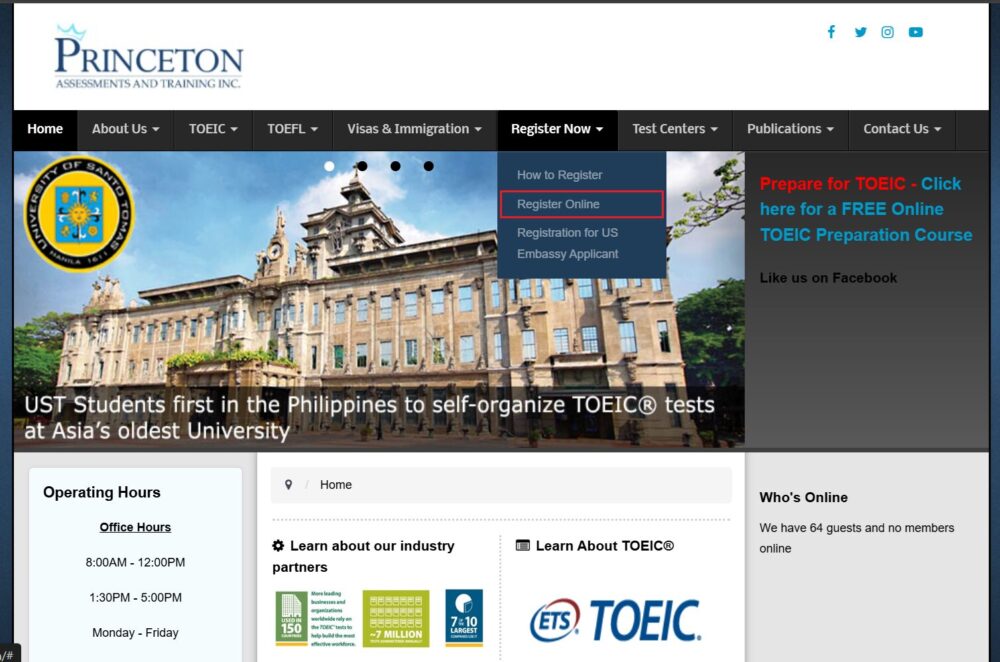Open the YouTube social icon
This screenshot has width=1000, height=662.
[915, 32]
